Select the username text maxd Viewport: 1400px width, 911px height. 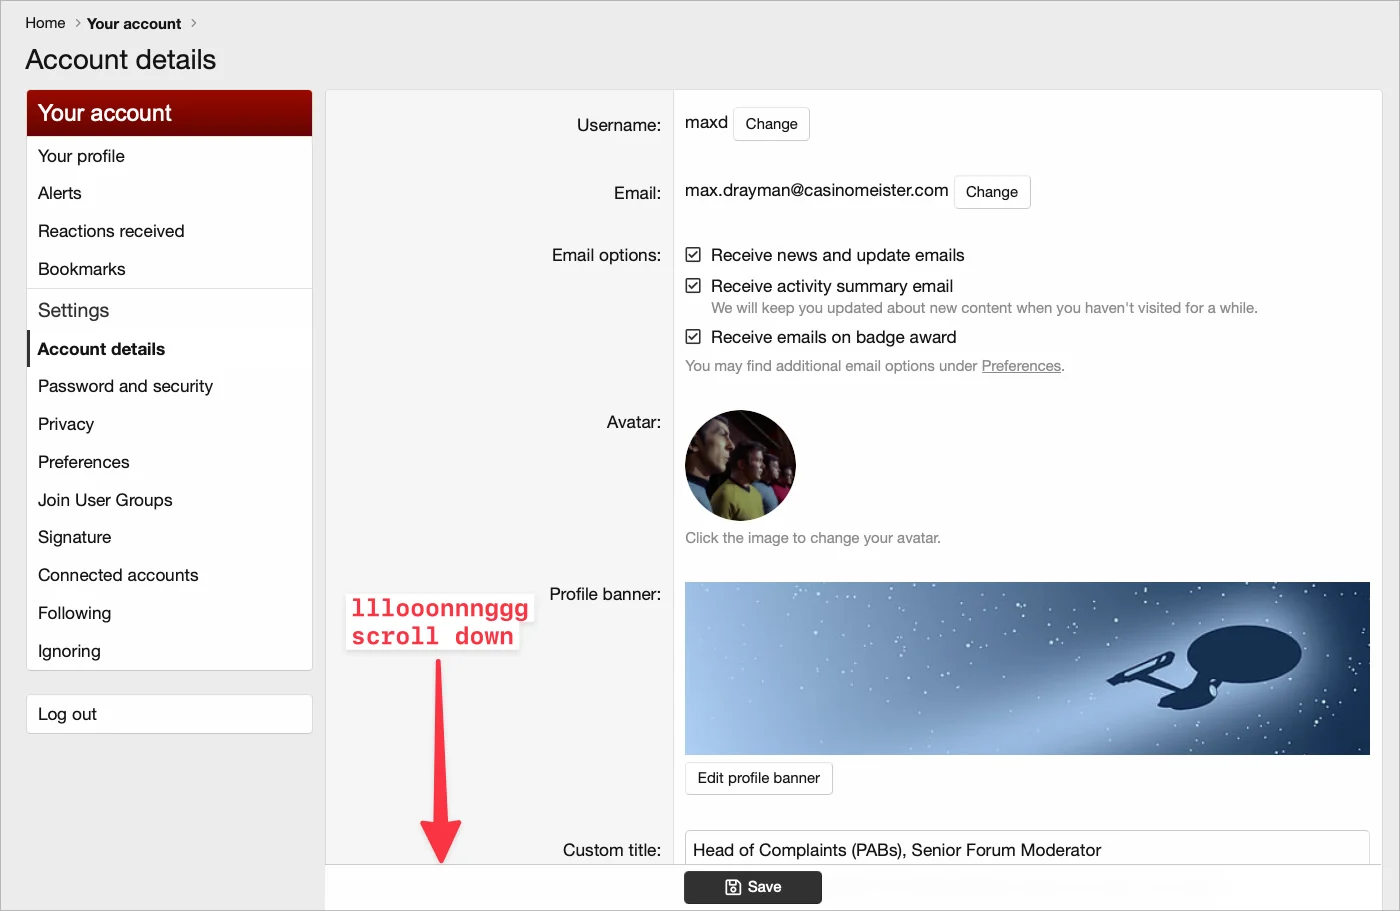point(706,122)
